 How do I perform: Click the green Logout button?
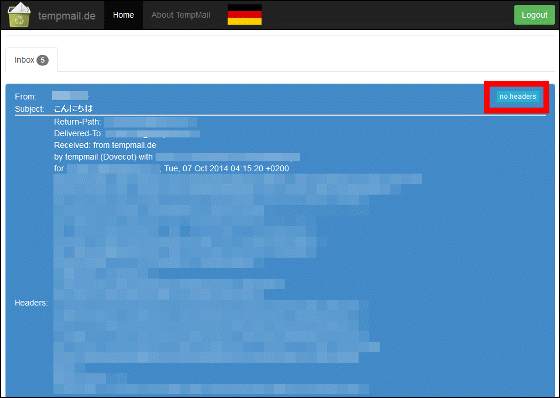point(534,15)
